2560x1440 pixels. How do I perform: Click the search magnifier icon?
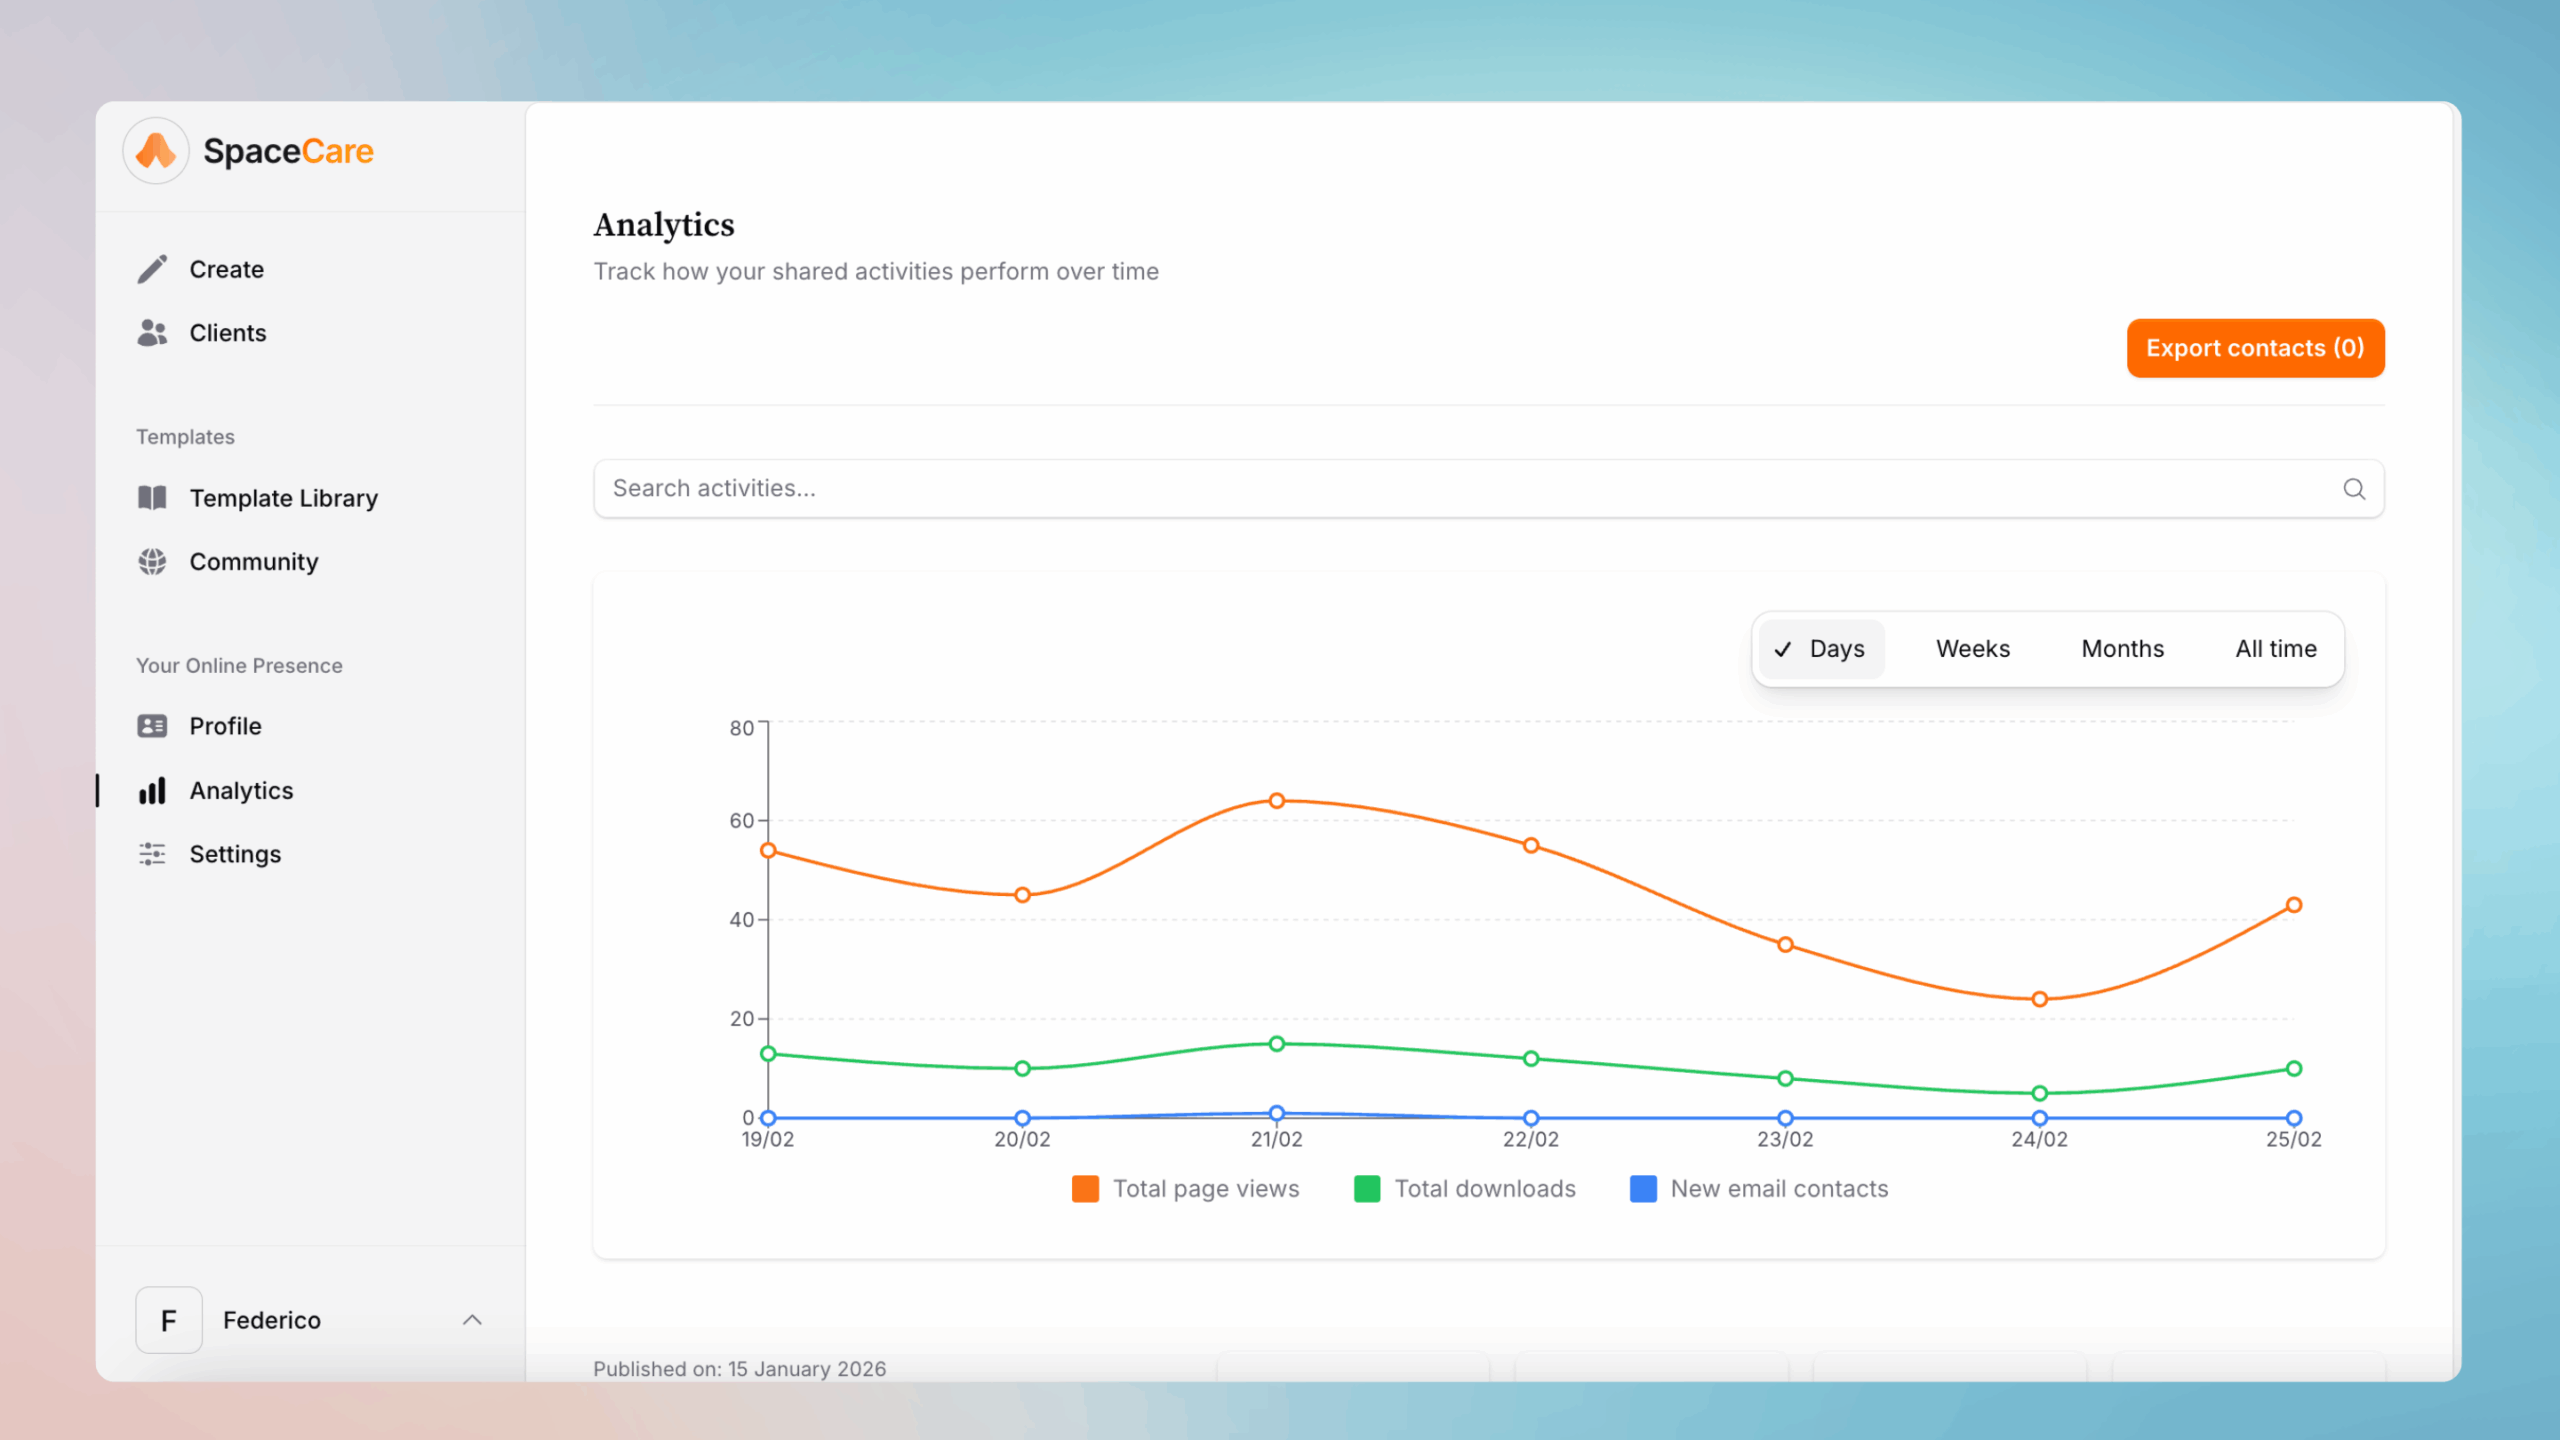pos(2354,489)
